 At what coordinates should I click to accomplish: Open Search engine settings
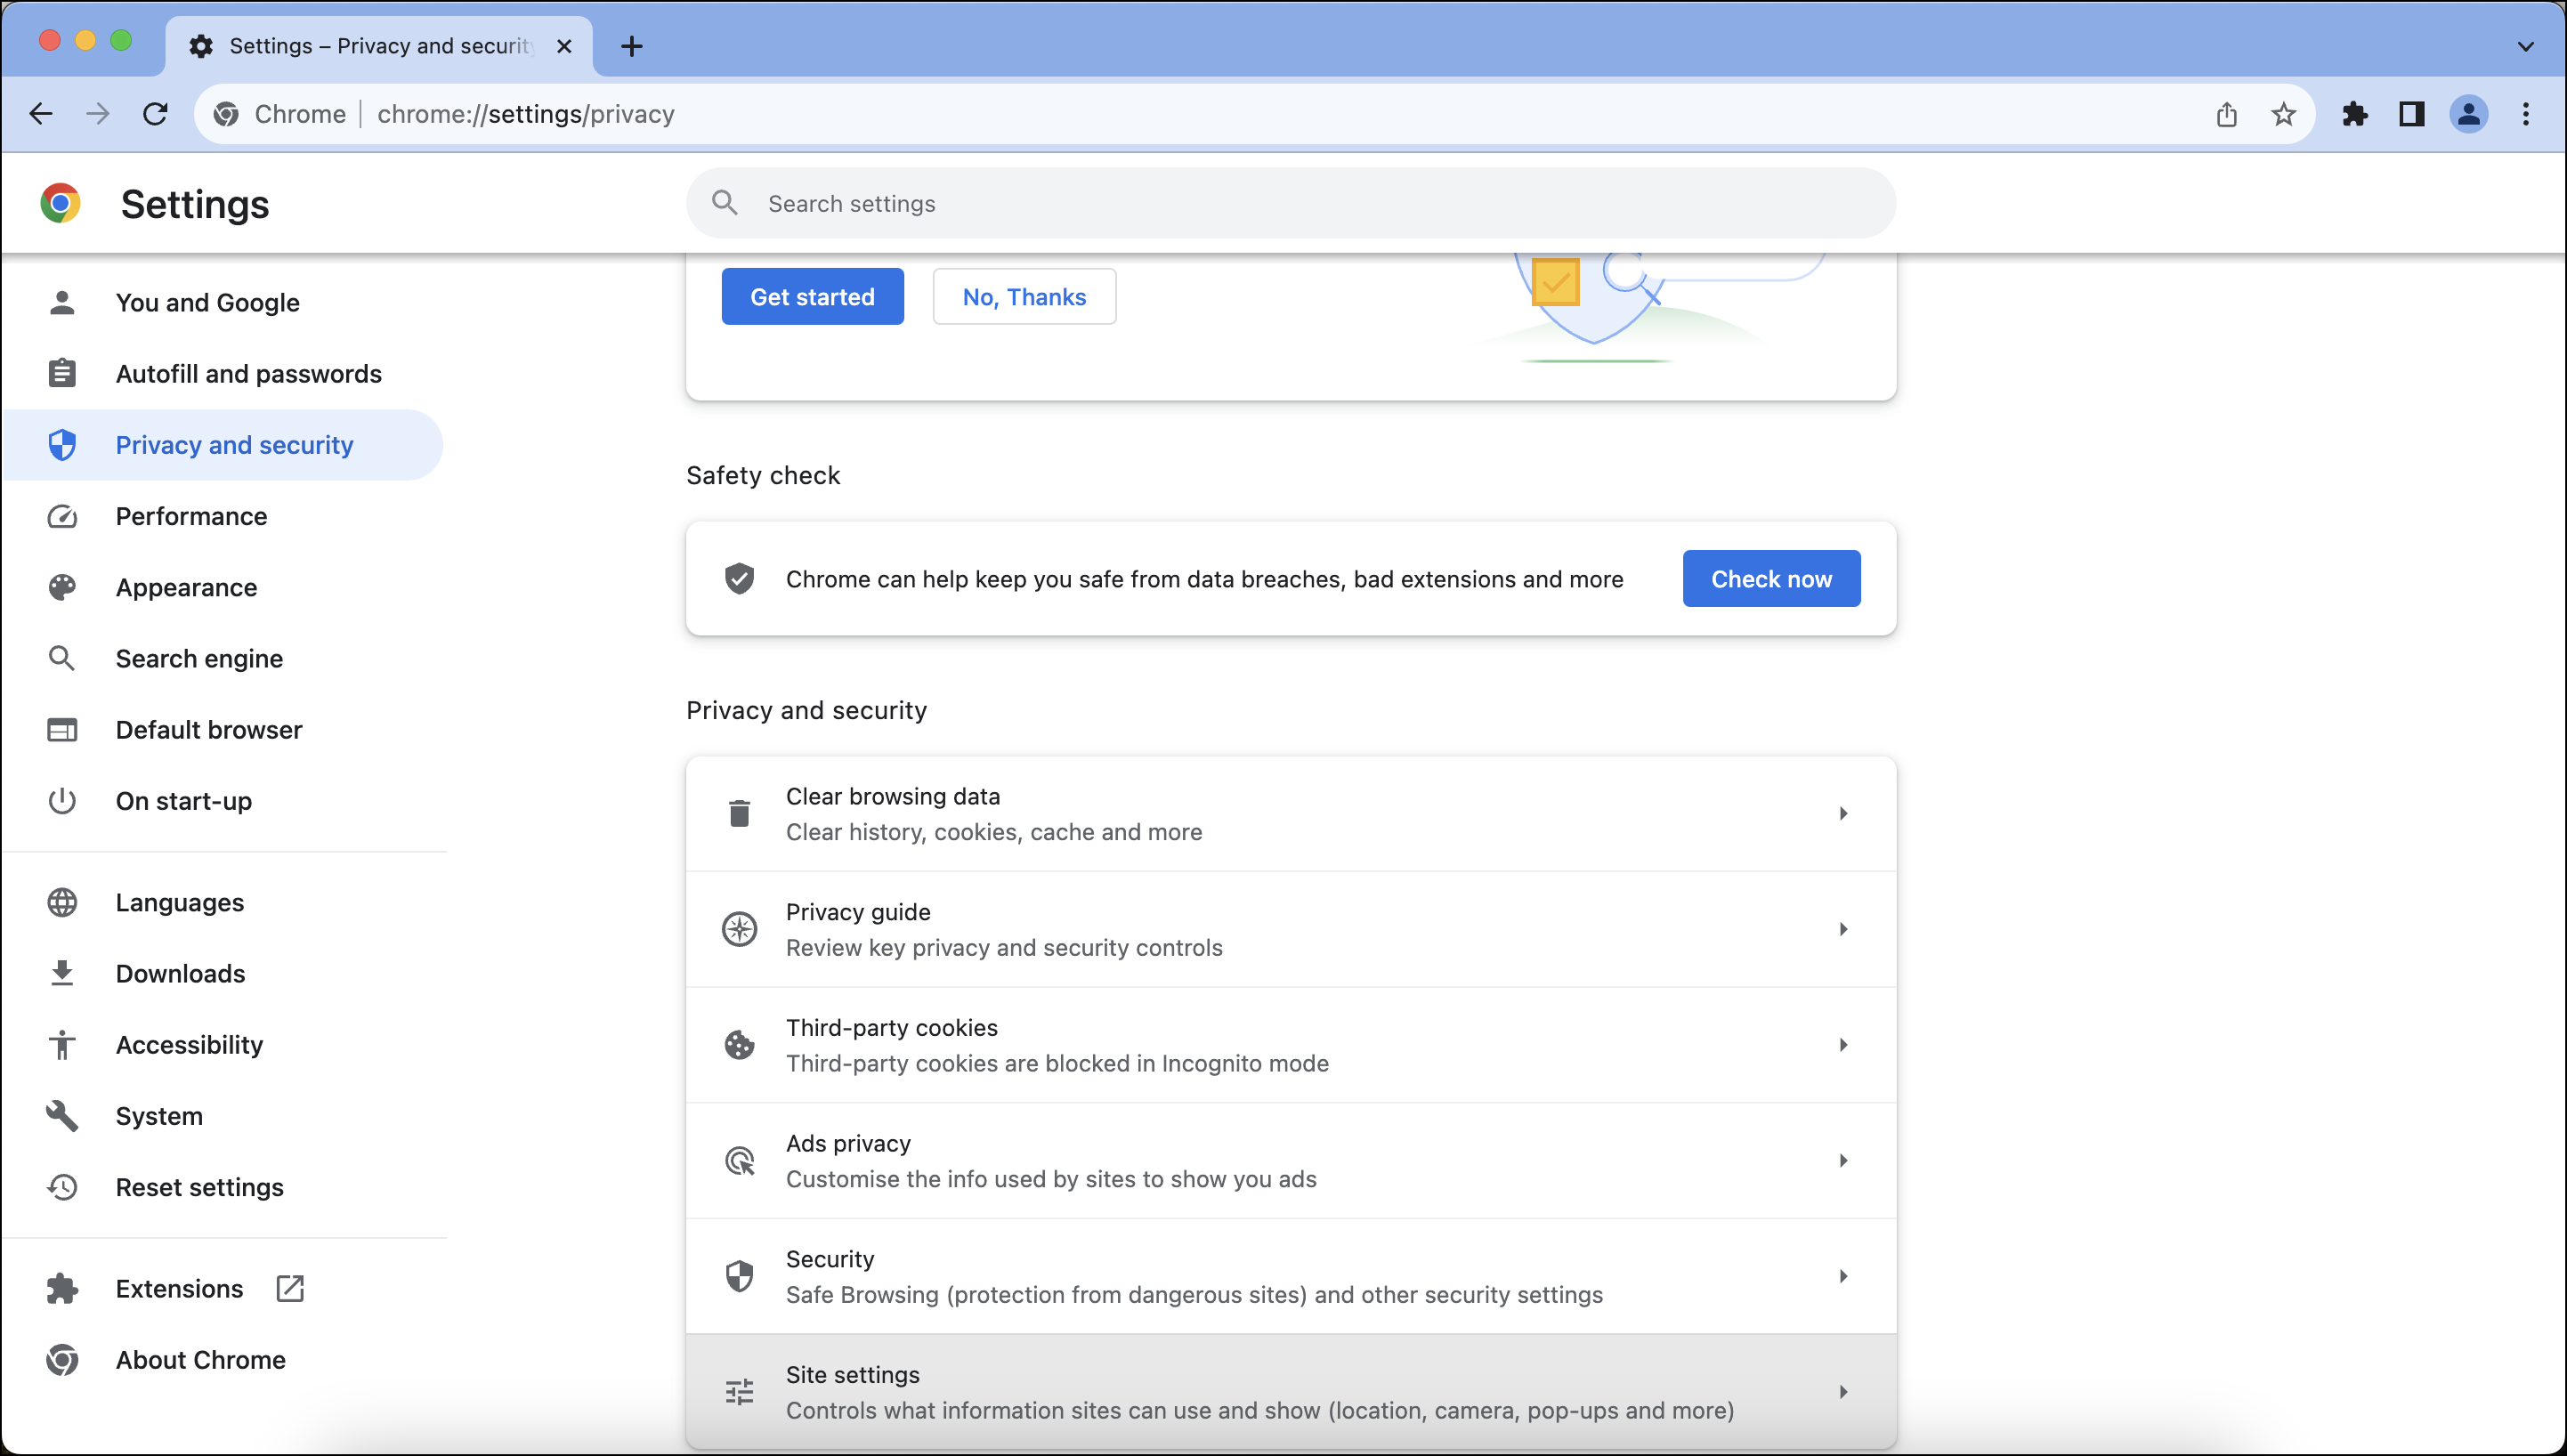[224, 658]
